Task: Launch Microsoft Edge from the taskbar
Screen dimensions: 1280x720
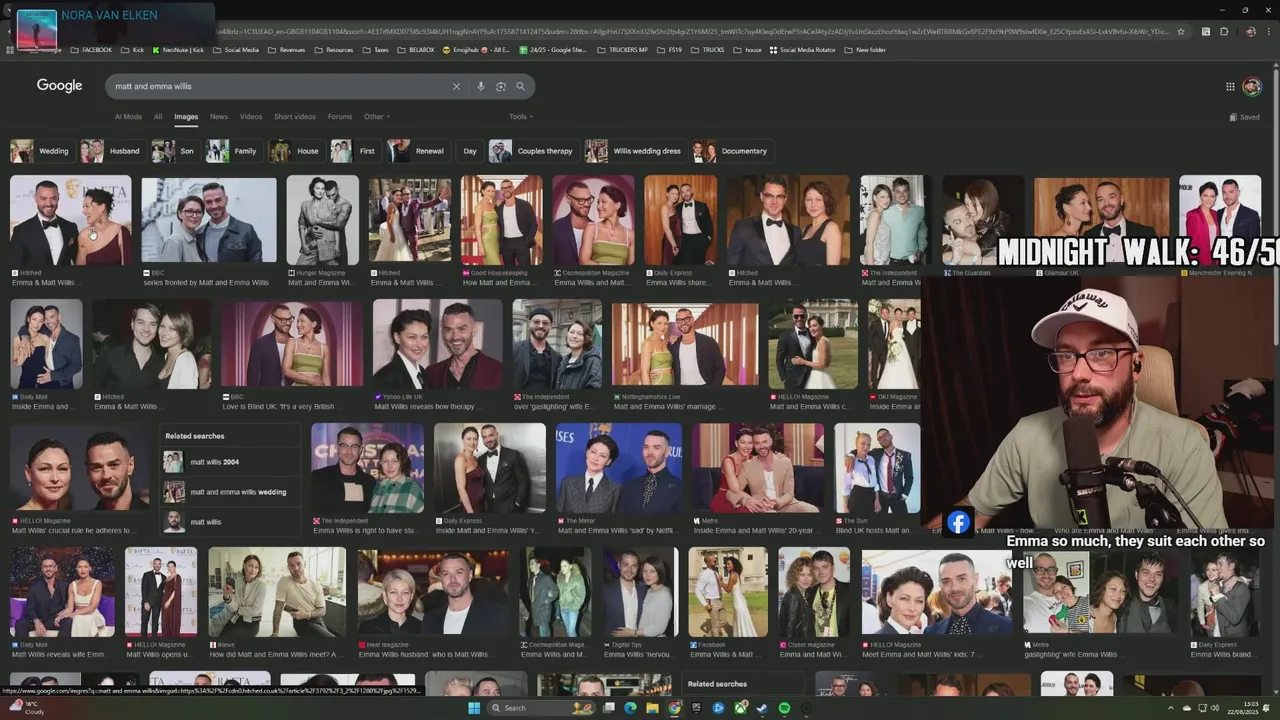Action: pyautogui.click(x=630, y=708)
